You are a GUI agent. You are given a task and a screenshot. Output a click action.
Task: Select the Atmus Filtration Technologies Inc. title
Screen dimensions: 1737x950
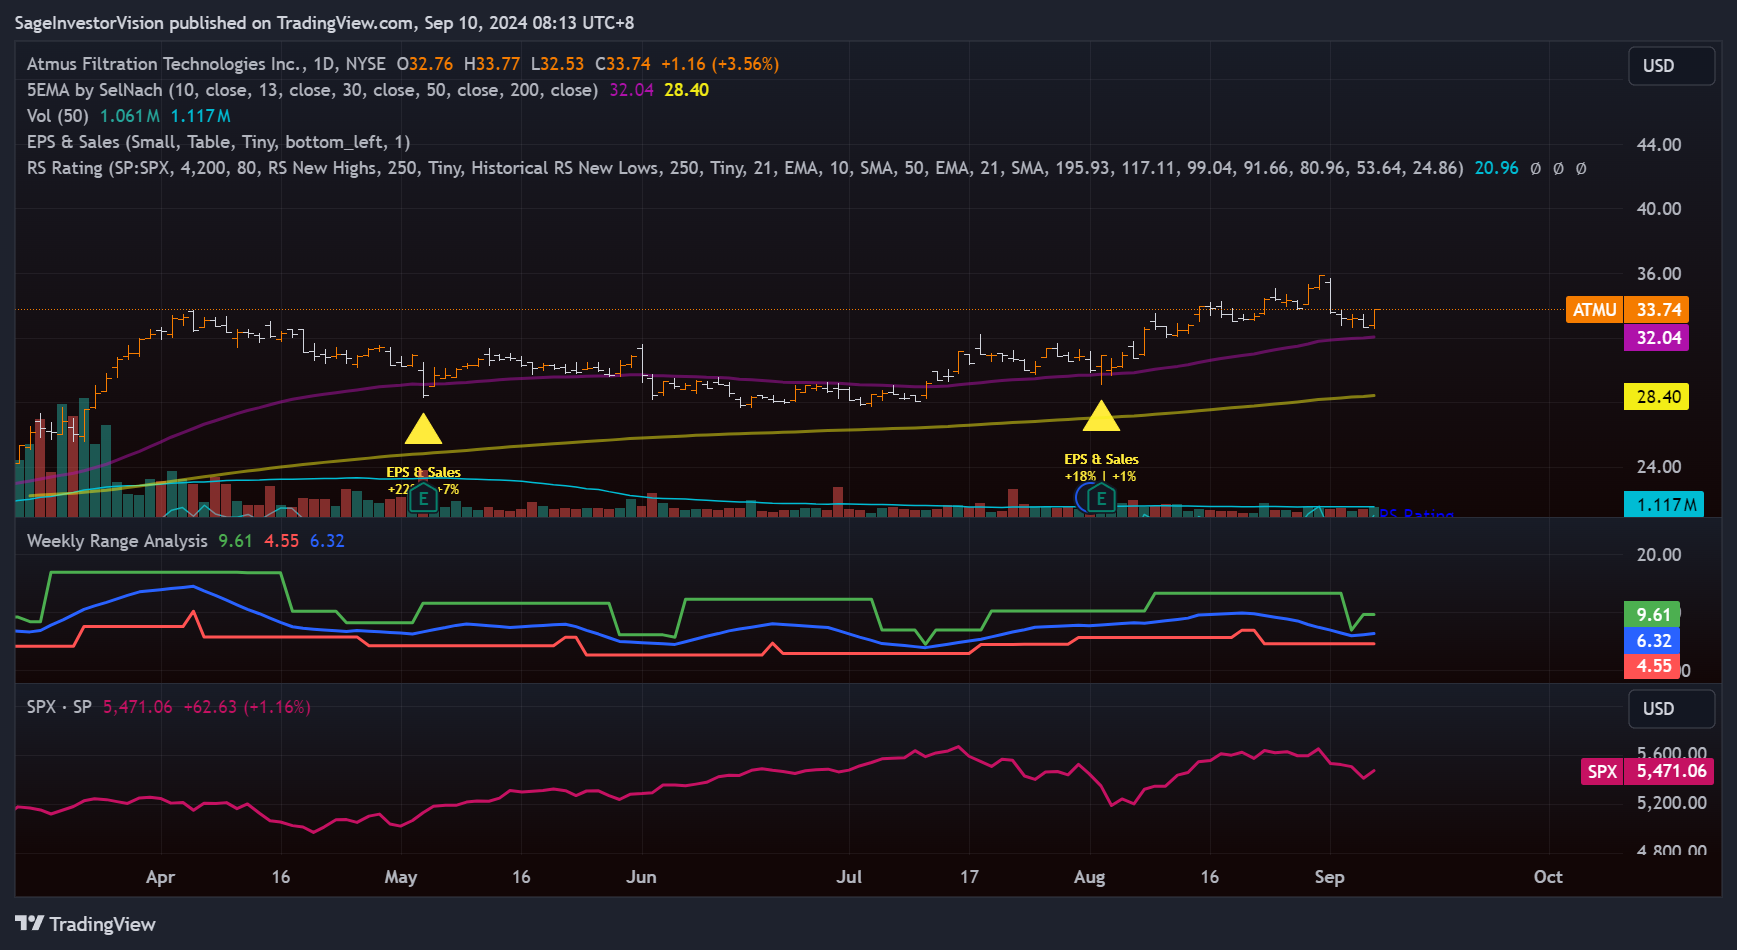166,64
